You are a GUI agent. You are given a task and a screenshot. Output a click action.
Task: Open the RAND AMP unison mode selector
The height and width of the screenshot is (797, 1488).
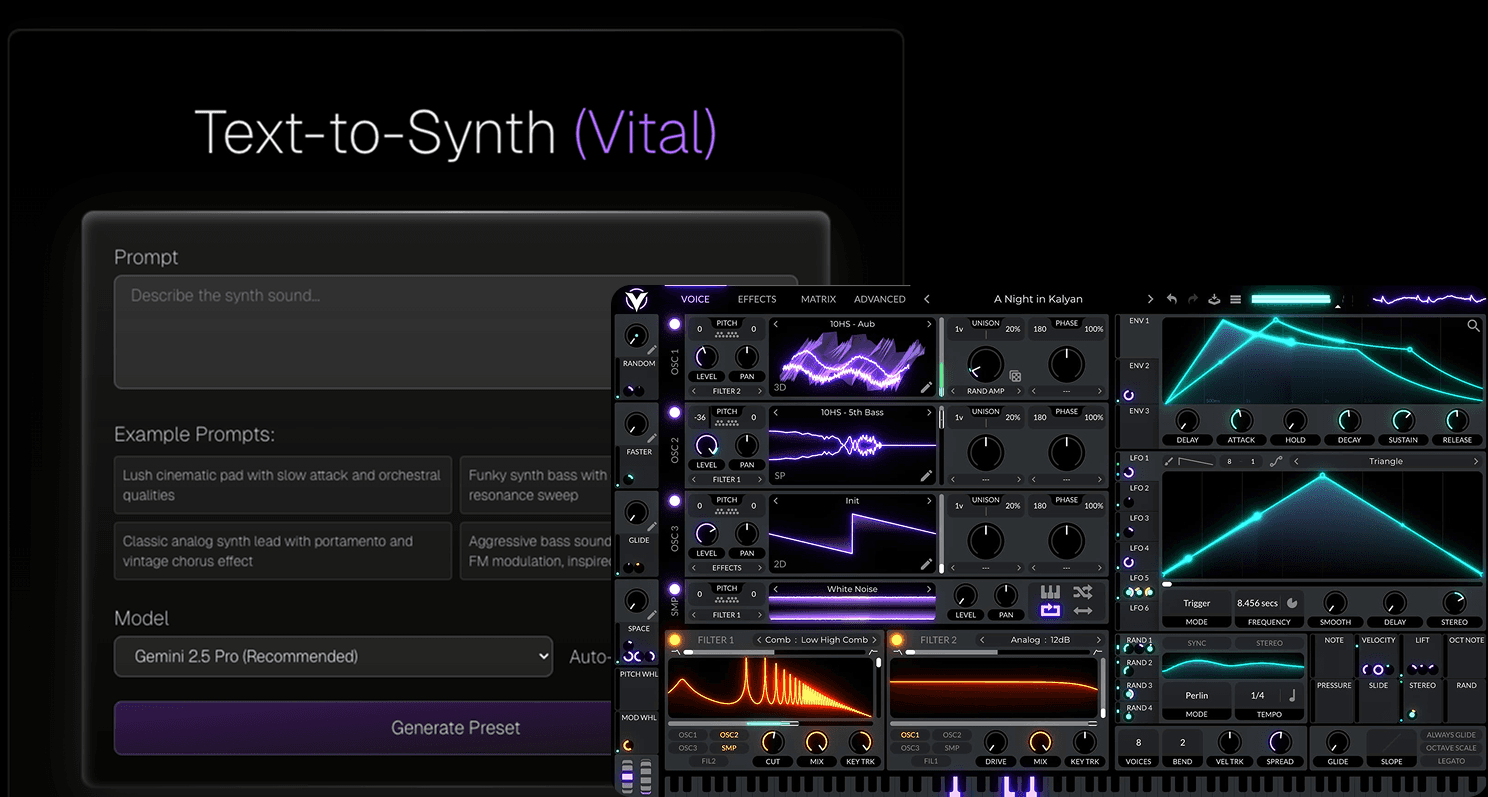[x=985, y=391]
